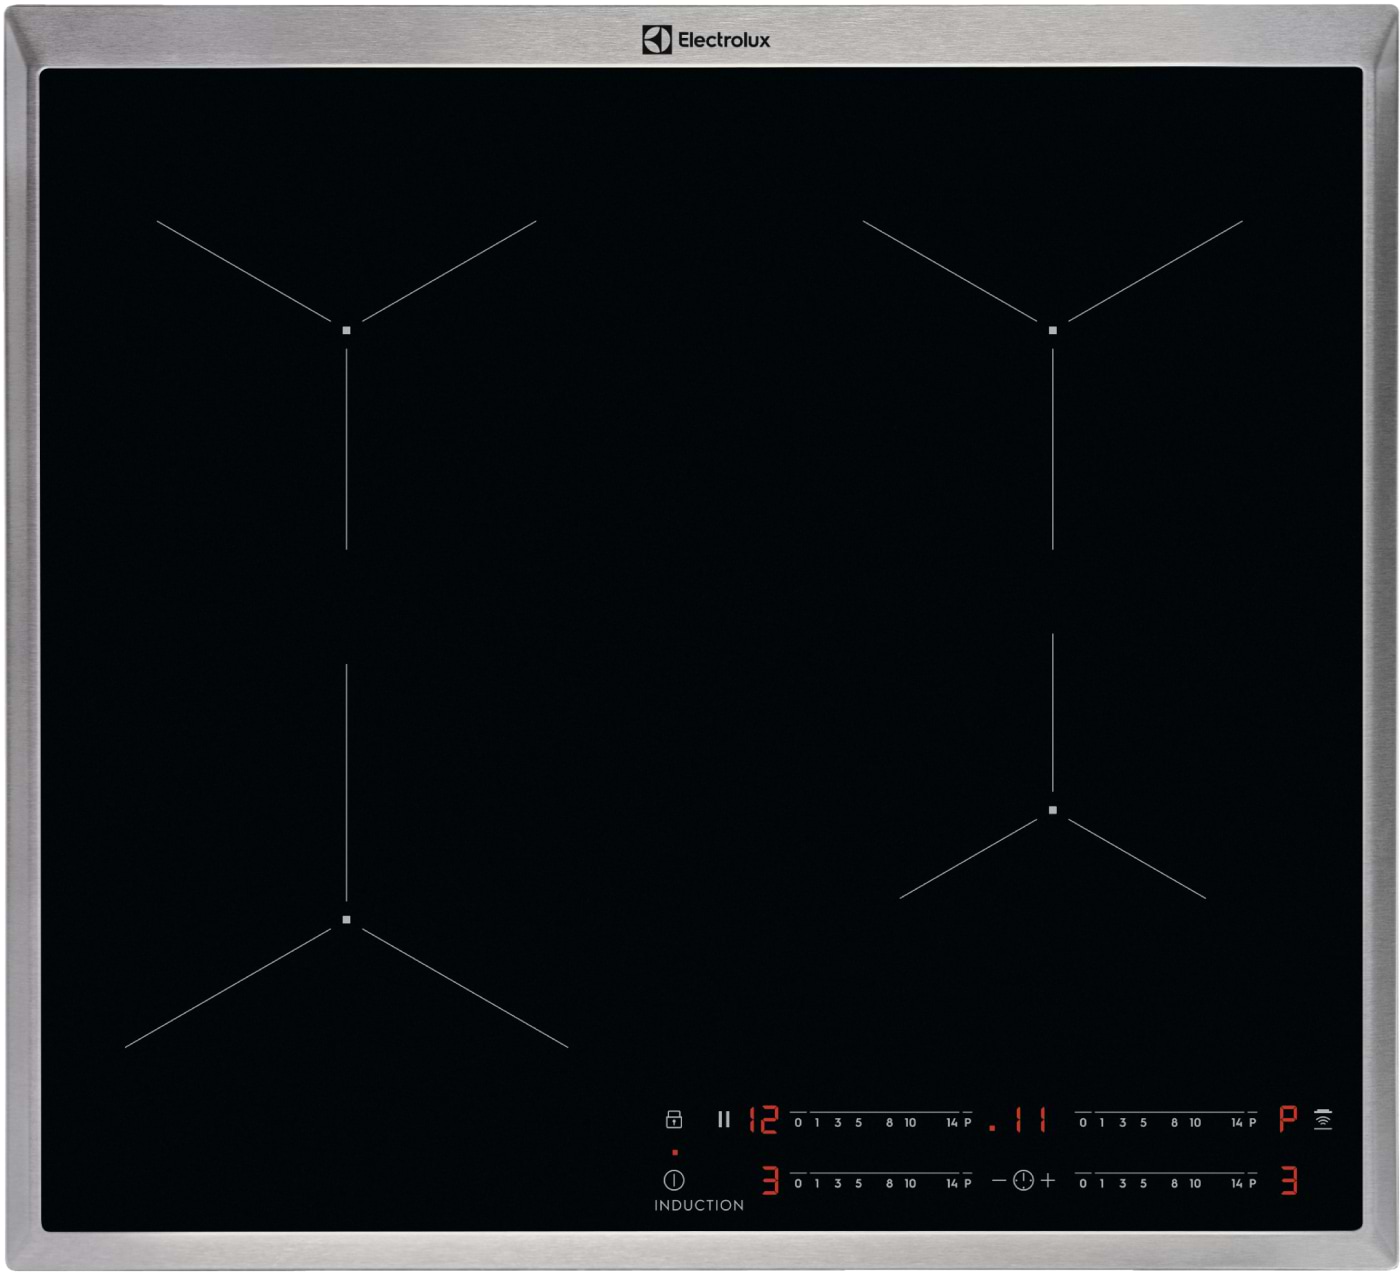
Task: Select P boost on the lower-right slider
Action: pos(1252,1182)
